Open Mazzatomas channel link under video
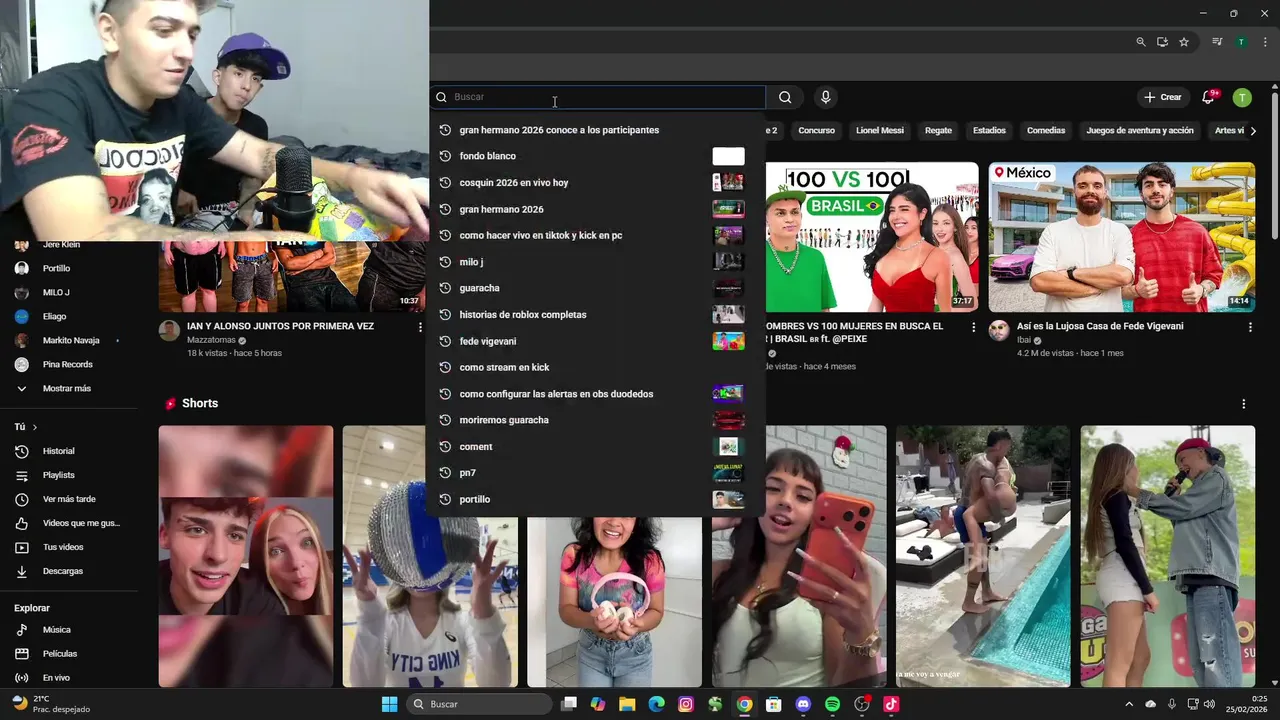Screen dimensions: 1280x720 click(x=211, y=340)
